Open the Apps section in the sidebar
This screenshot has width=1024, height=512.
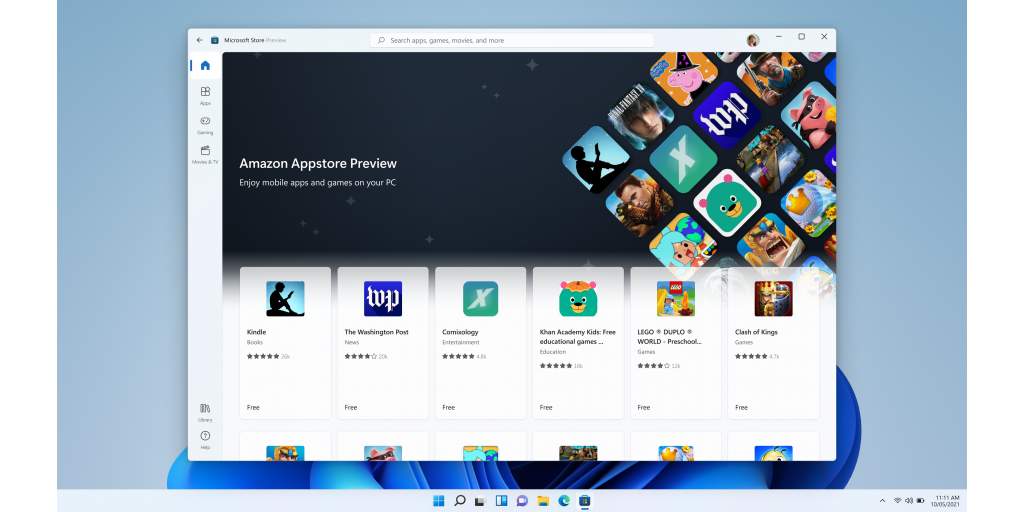click(x=205, y=94)
